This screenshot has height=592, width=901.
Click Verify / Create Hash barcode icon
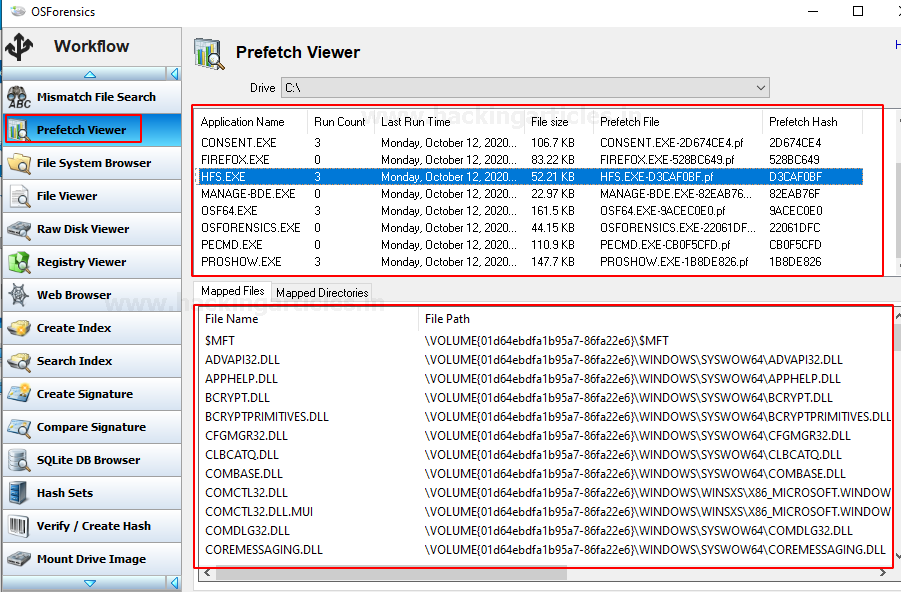tap(19, 526)
